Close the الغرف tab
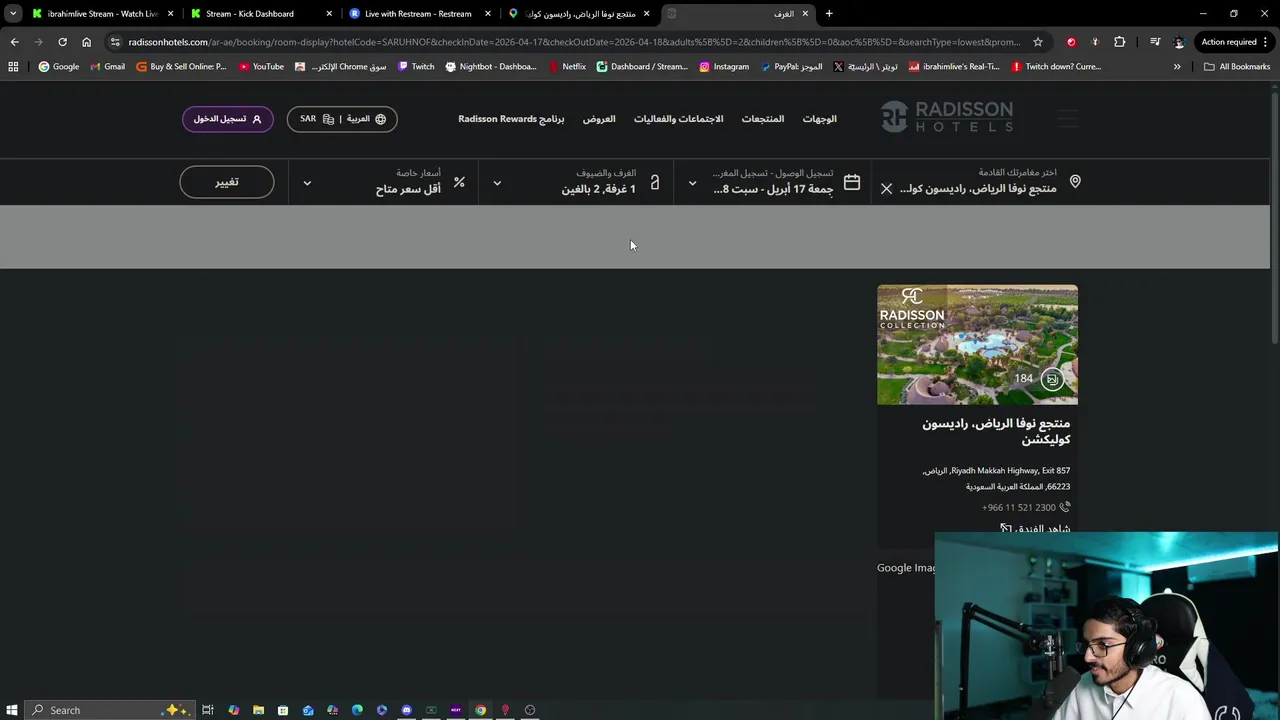Screen dimensions: 1280x720 (x=805, y=14)
